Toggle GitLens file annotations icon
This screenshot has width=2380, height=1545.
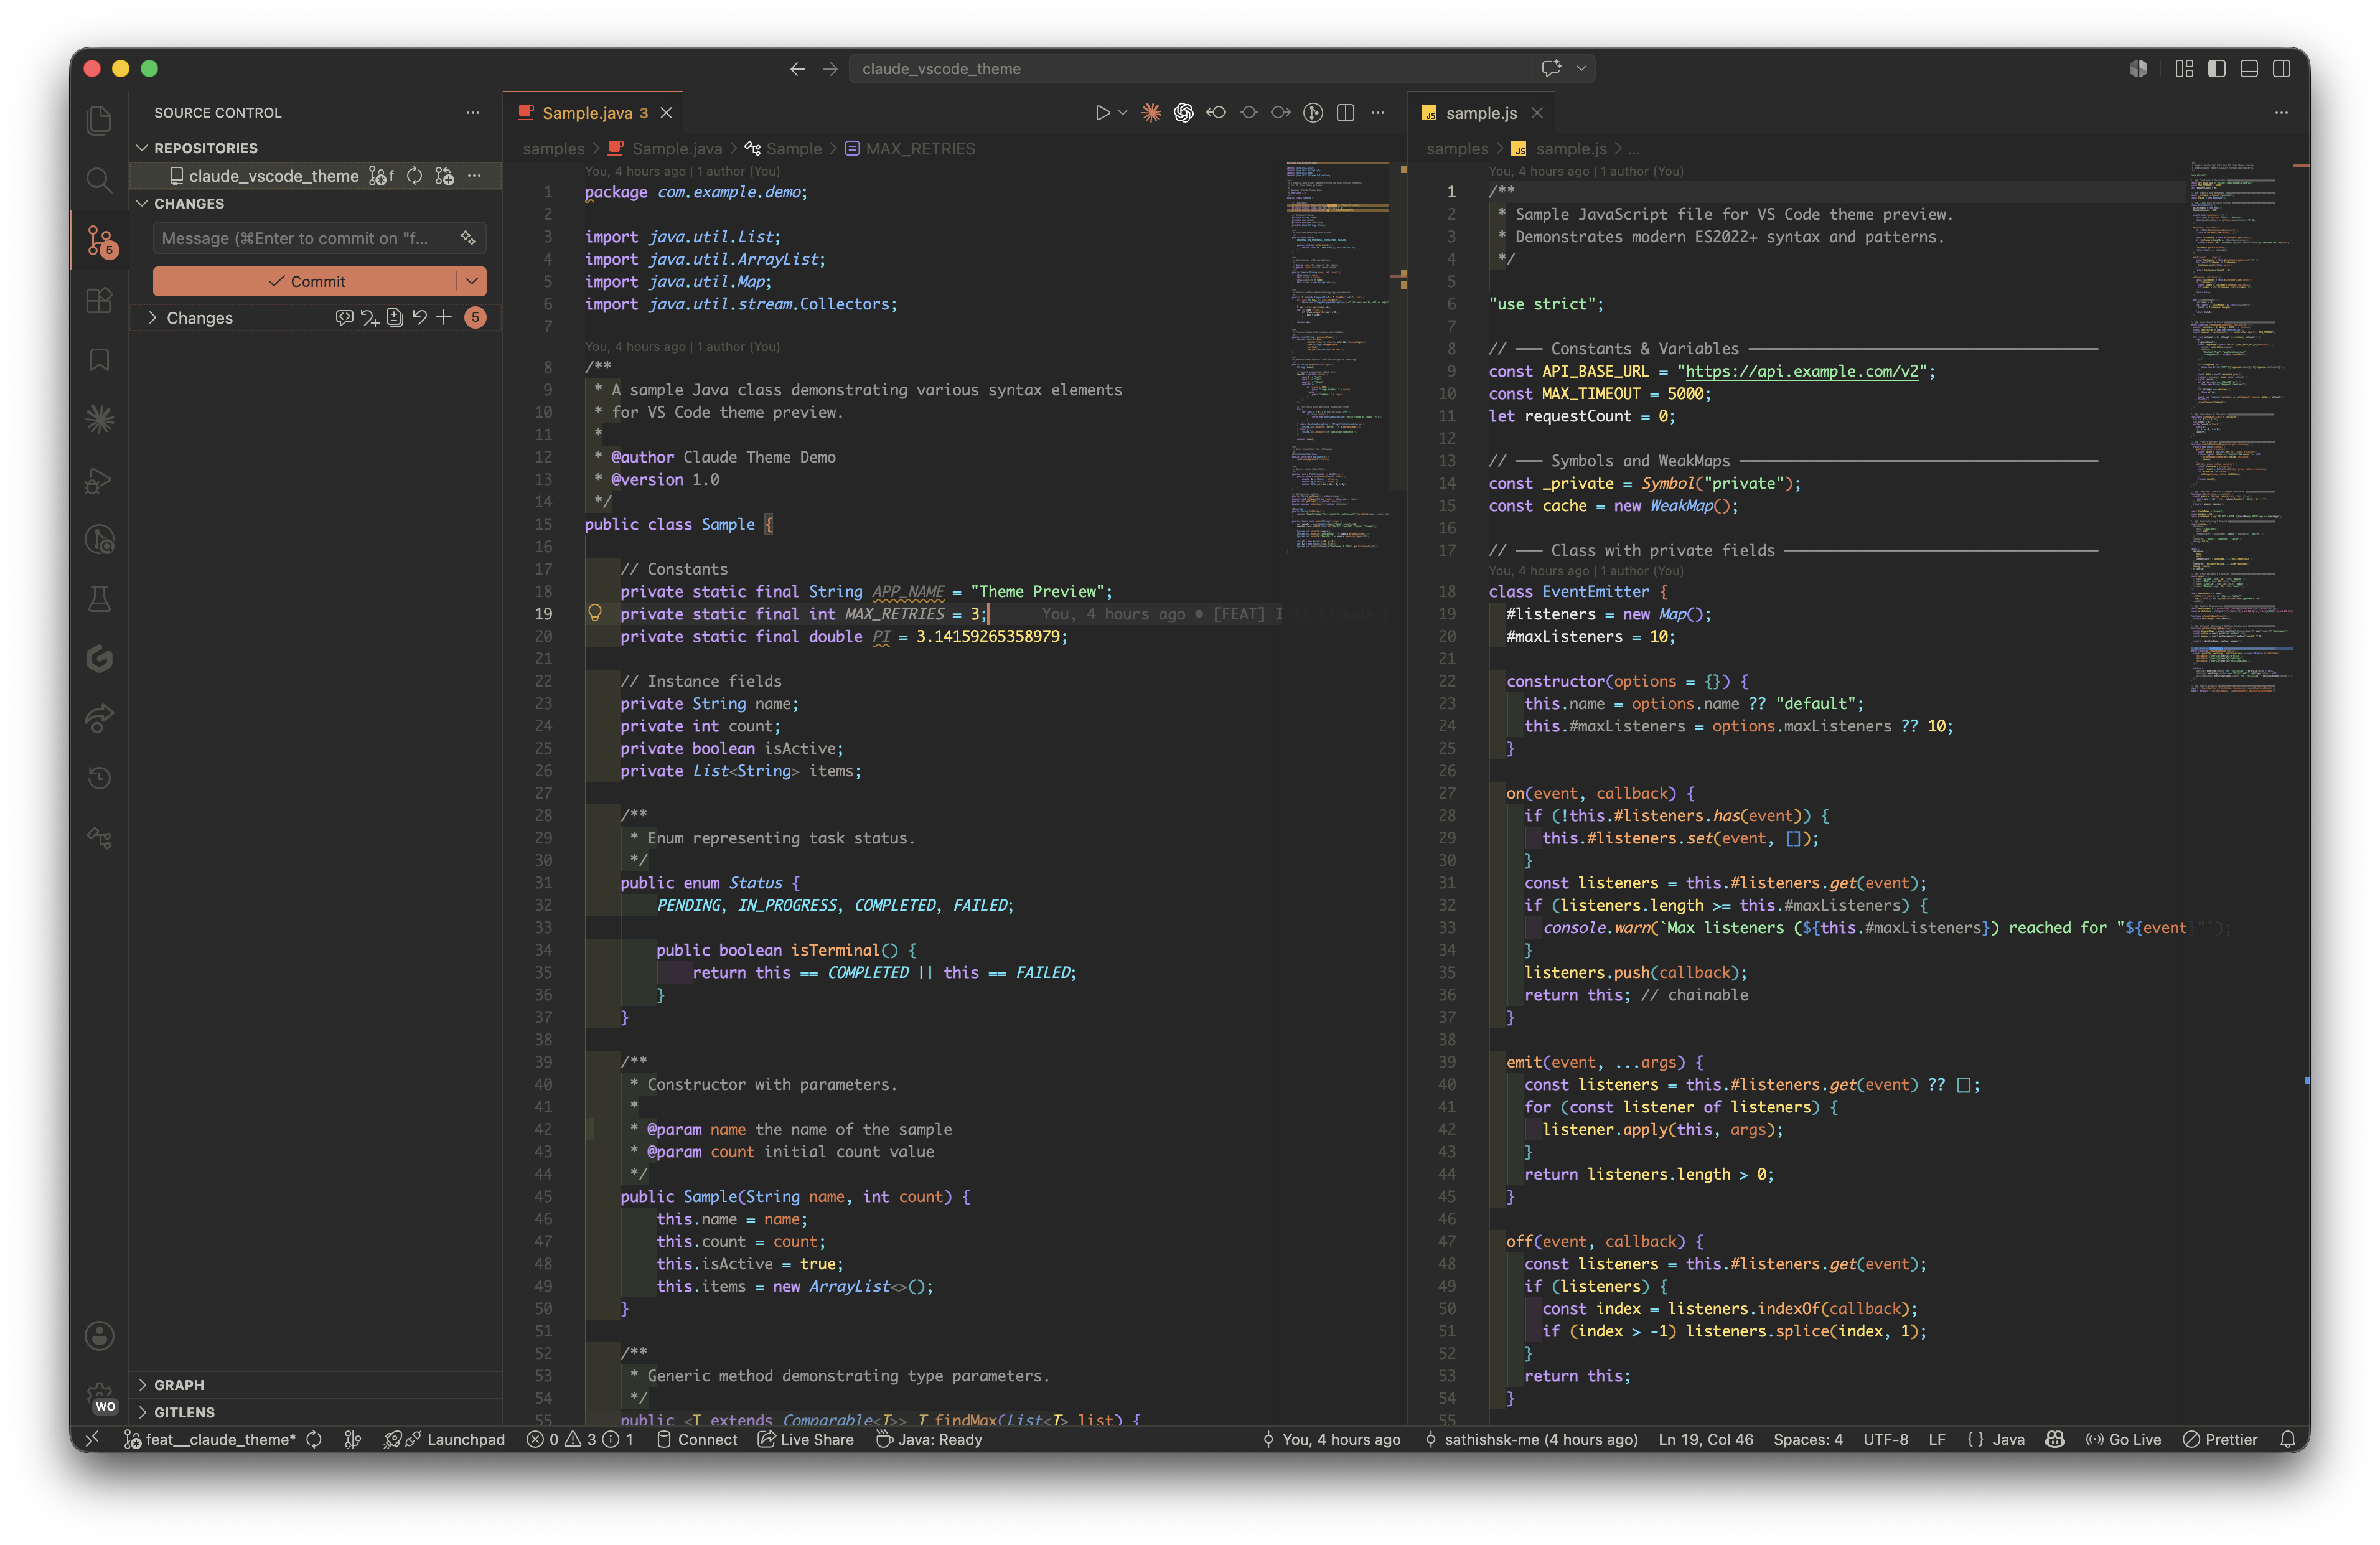pos(1313,113)
